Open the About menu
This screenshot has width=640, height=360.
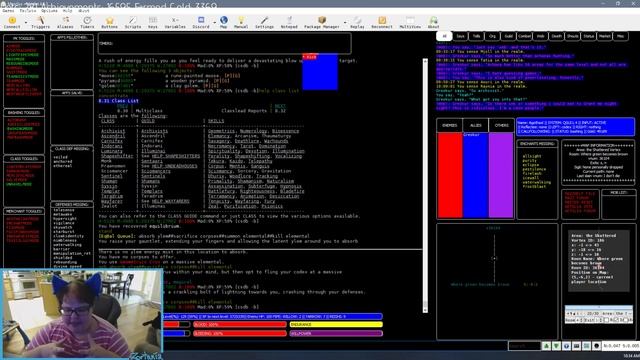point(84,11)
